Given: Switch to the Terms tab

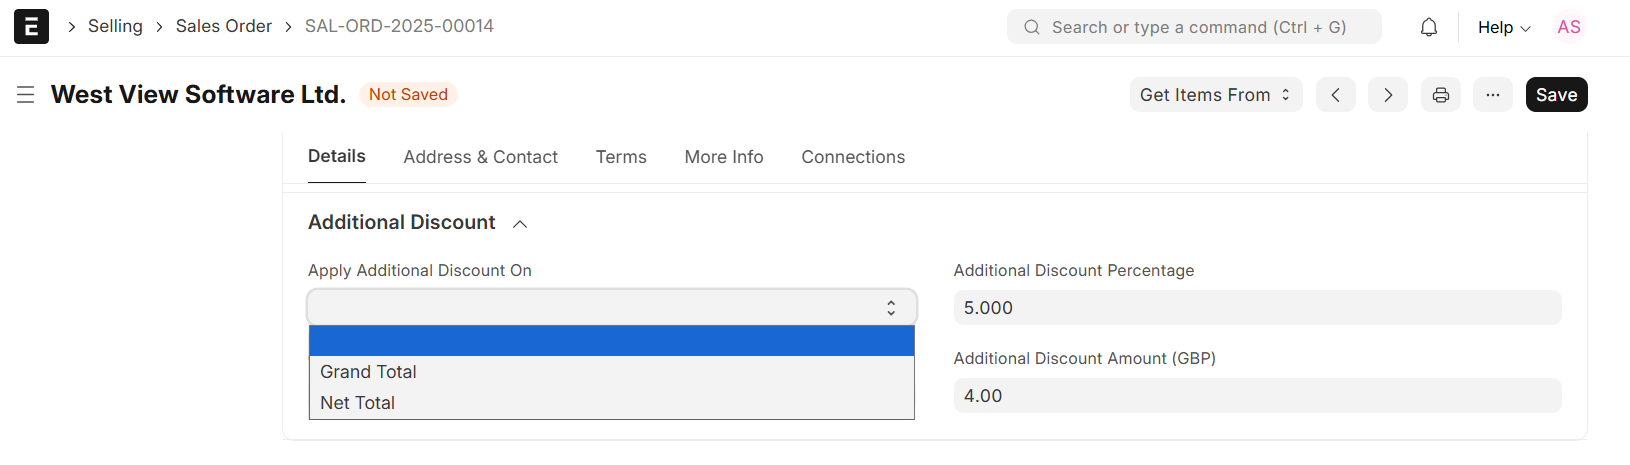Looking at the screenshot, I should [621, 157].
